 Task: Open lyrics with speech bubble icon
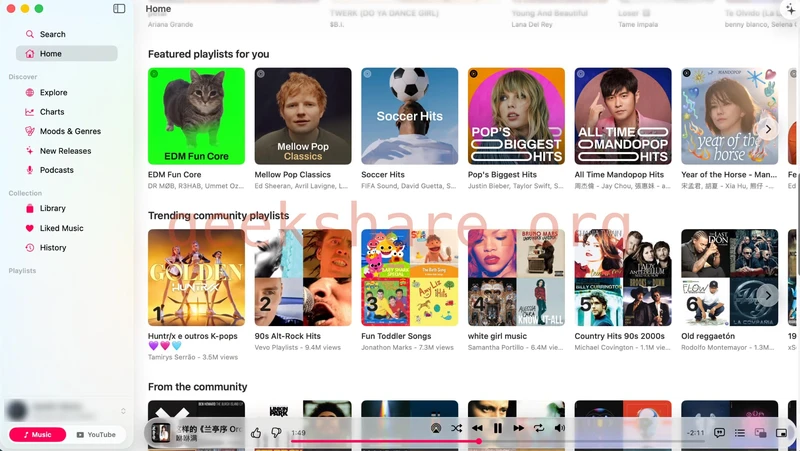[x=719, y=433]
